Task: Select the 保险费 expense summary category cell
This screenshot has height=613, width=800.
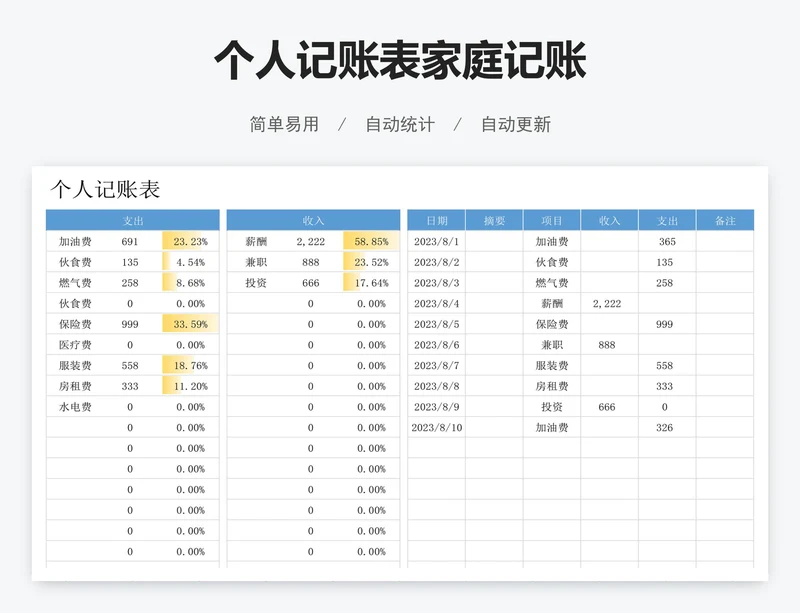Action: (x=75, y=324)
